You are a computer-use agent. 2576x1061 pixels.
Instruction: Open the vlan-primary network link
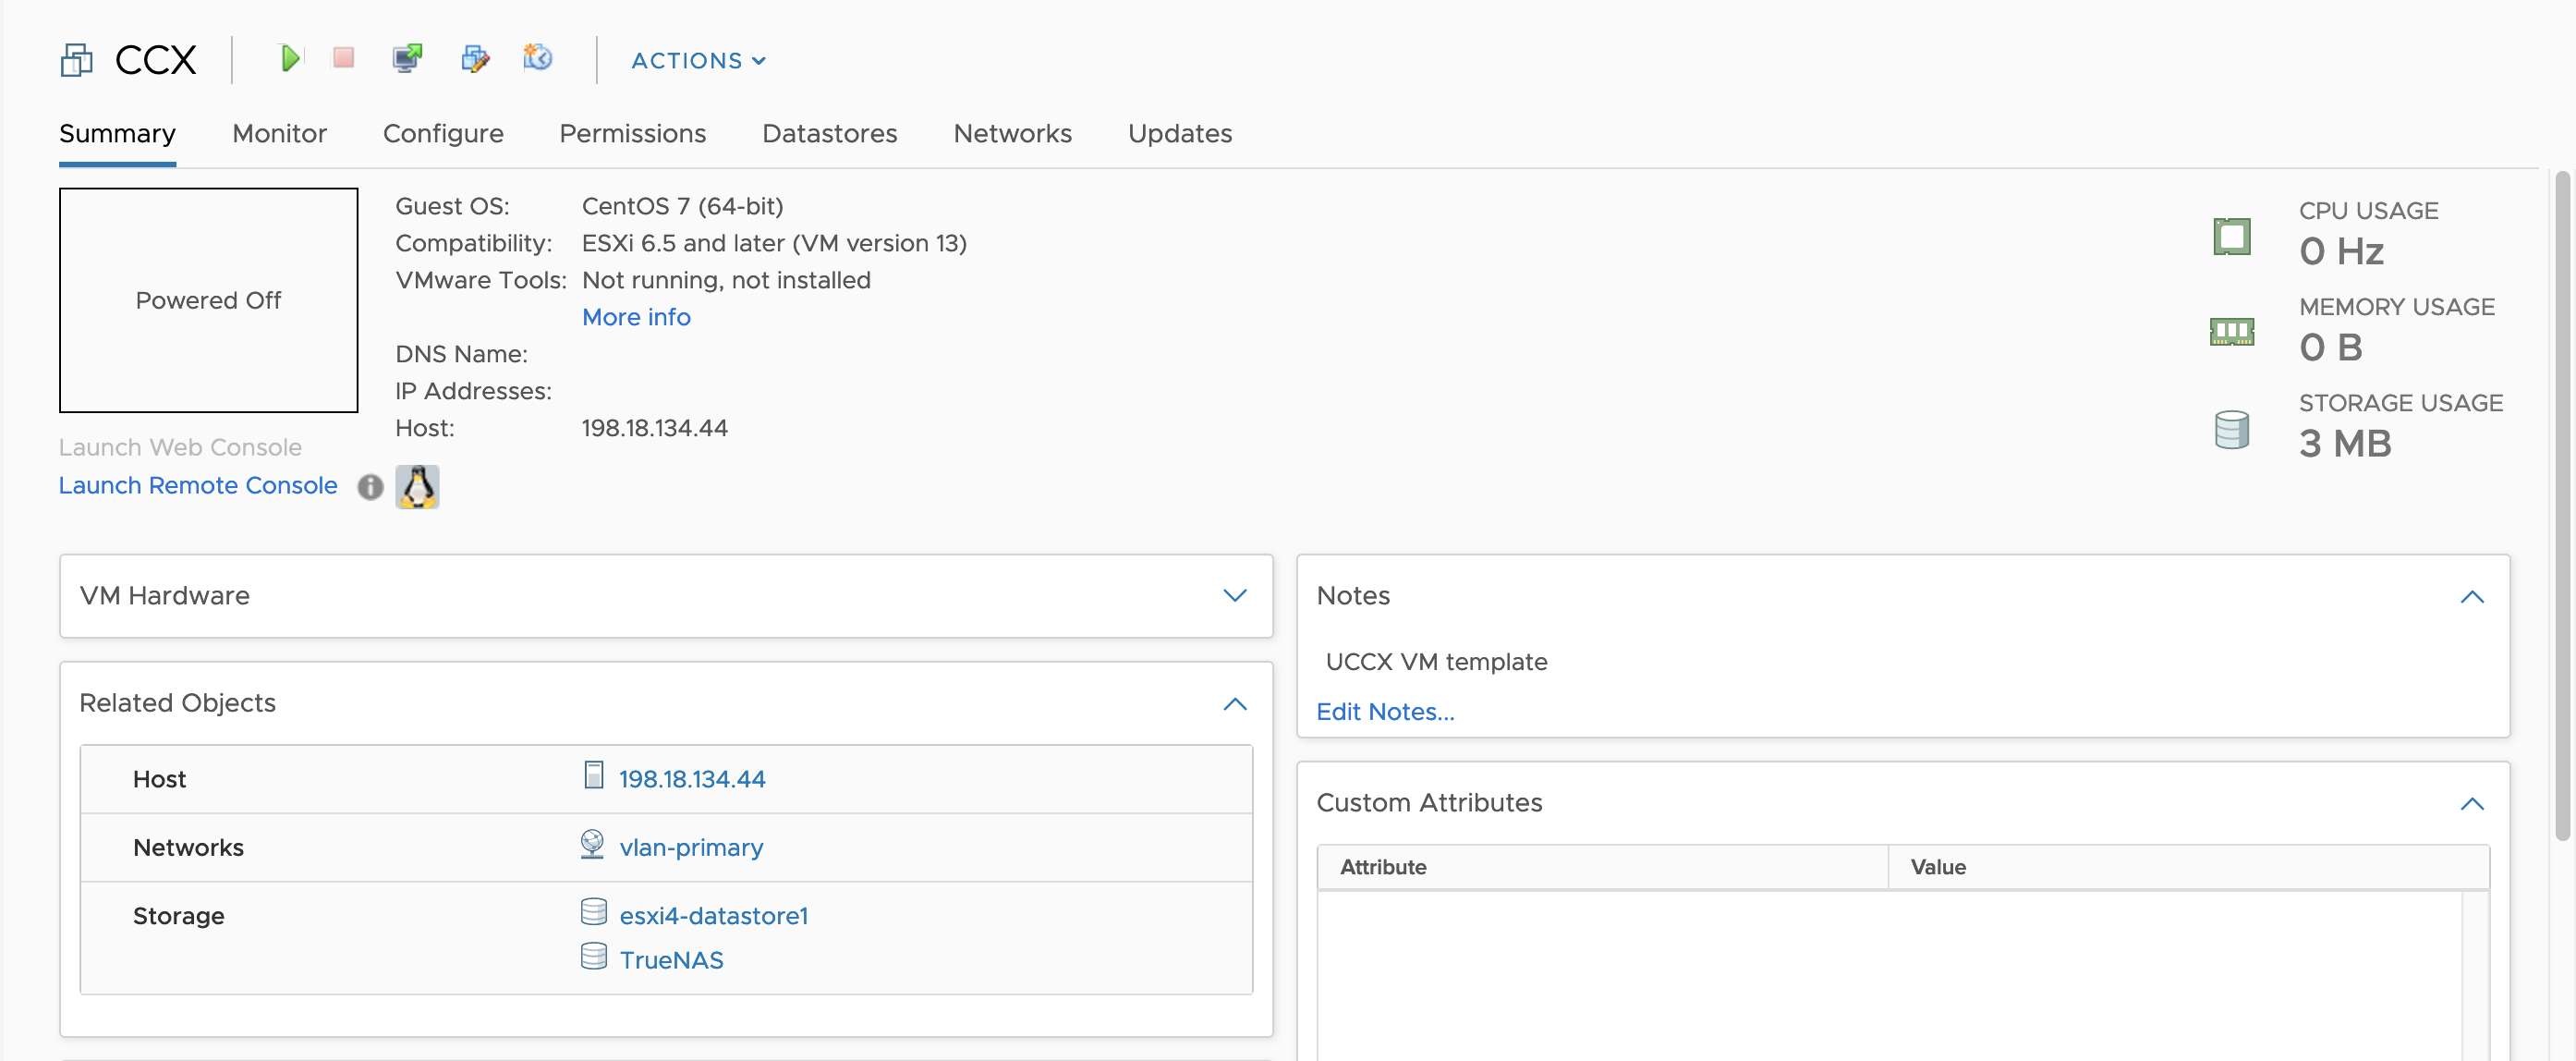tap(691, 848)
